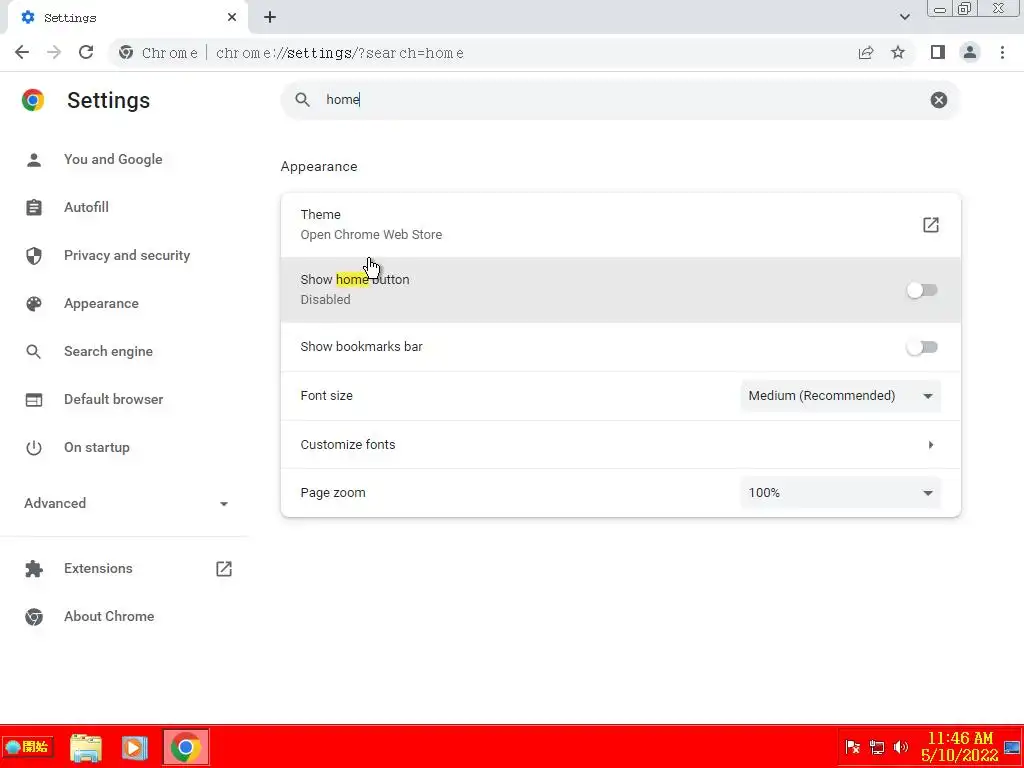Open Autofill settings section
The height and width of the screenshot is (768, 1024).
tap(86, 208)
